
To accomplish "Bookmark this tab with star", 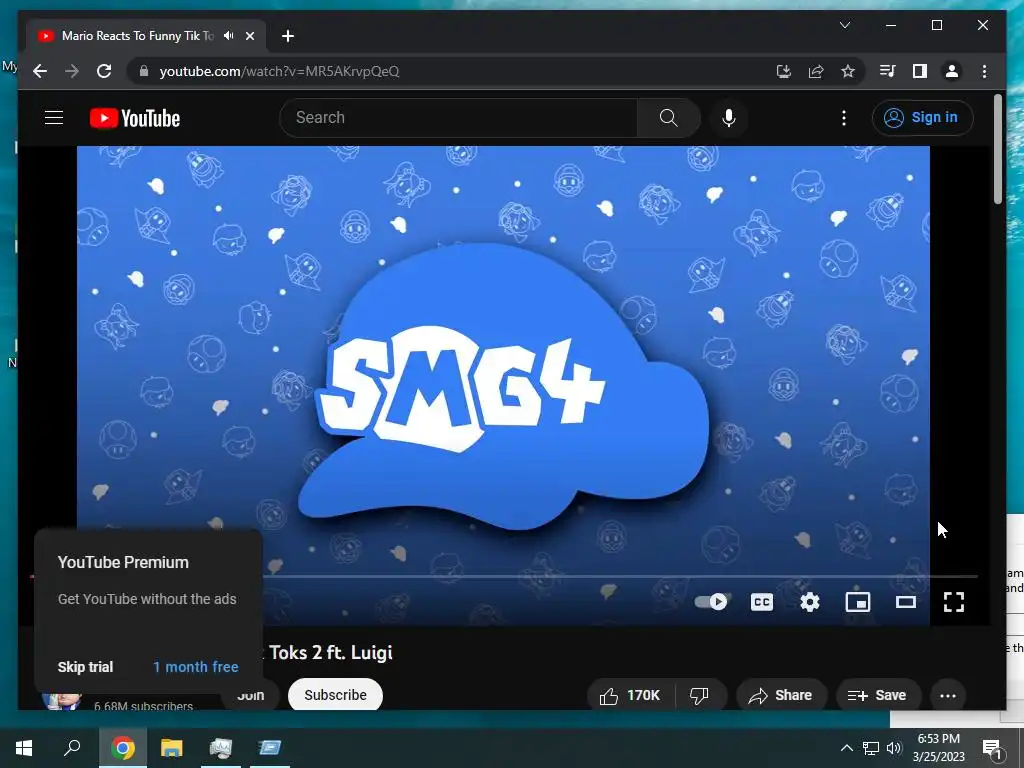I will click(848, 71).
